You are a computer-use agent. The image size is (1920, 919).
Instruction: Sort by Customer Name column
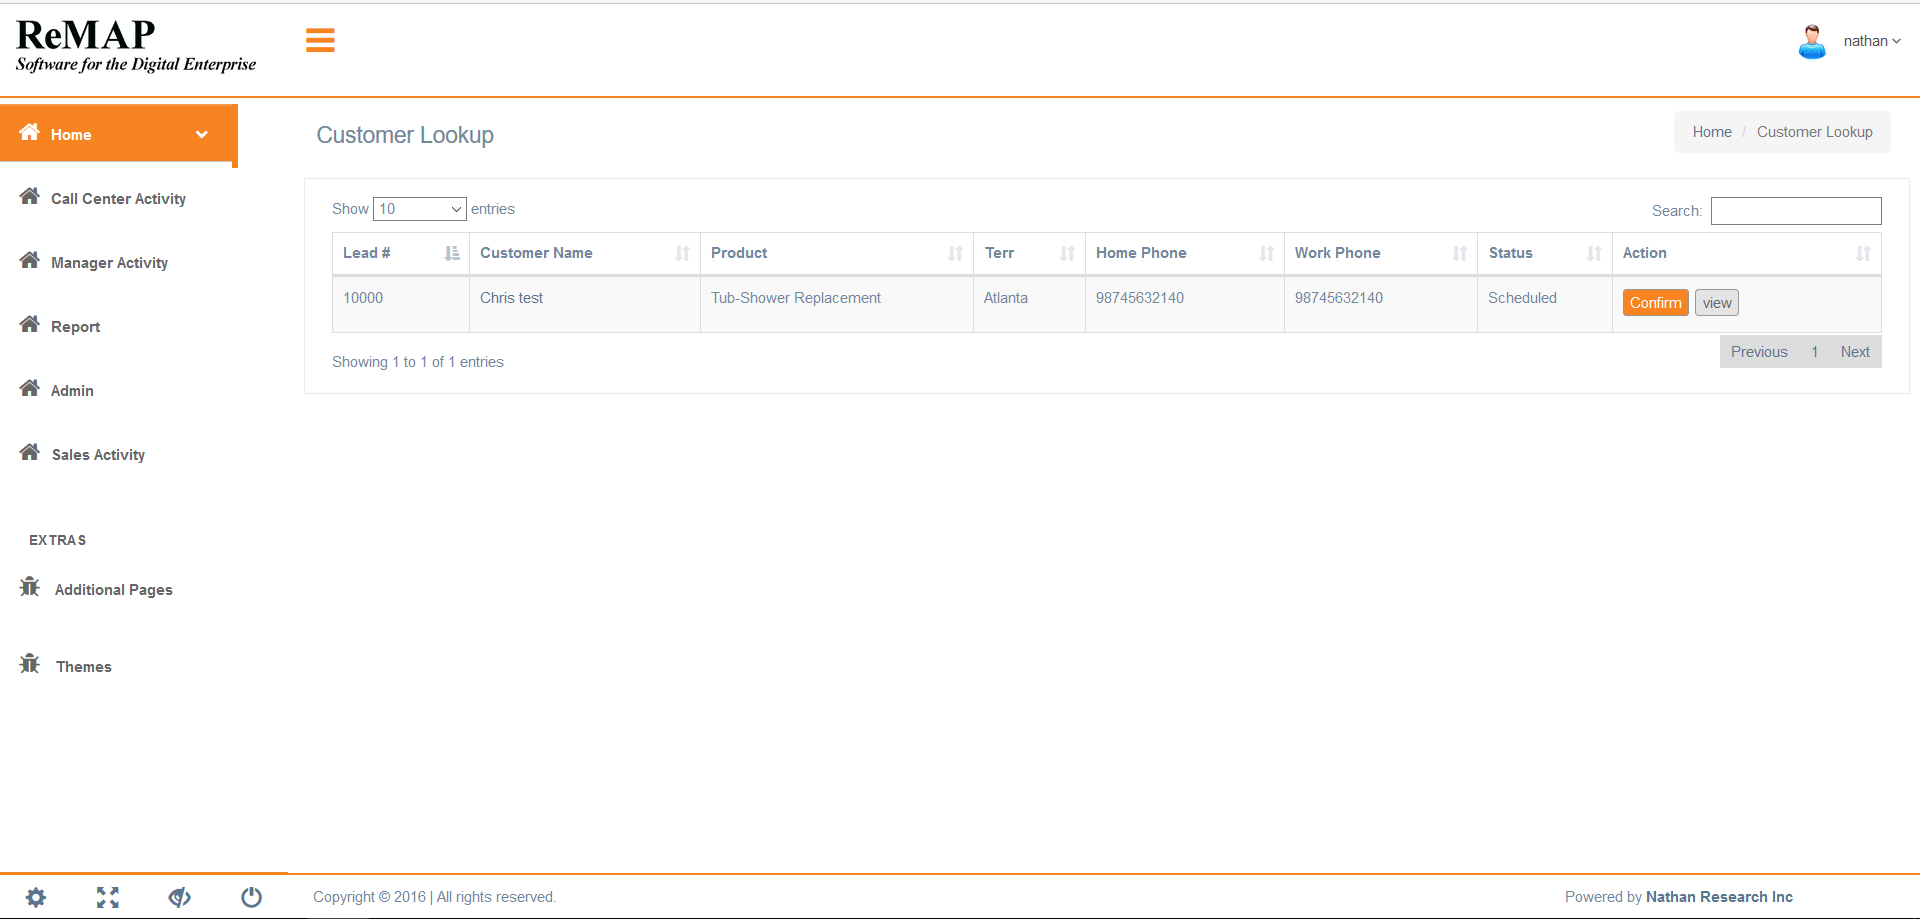point(585,253)
